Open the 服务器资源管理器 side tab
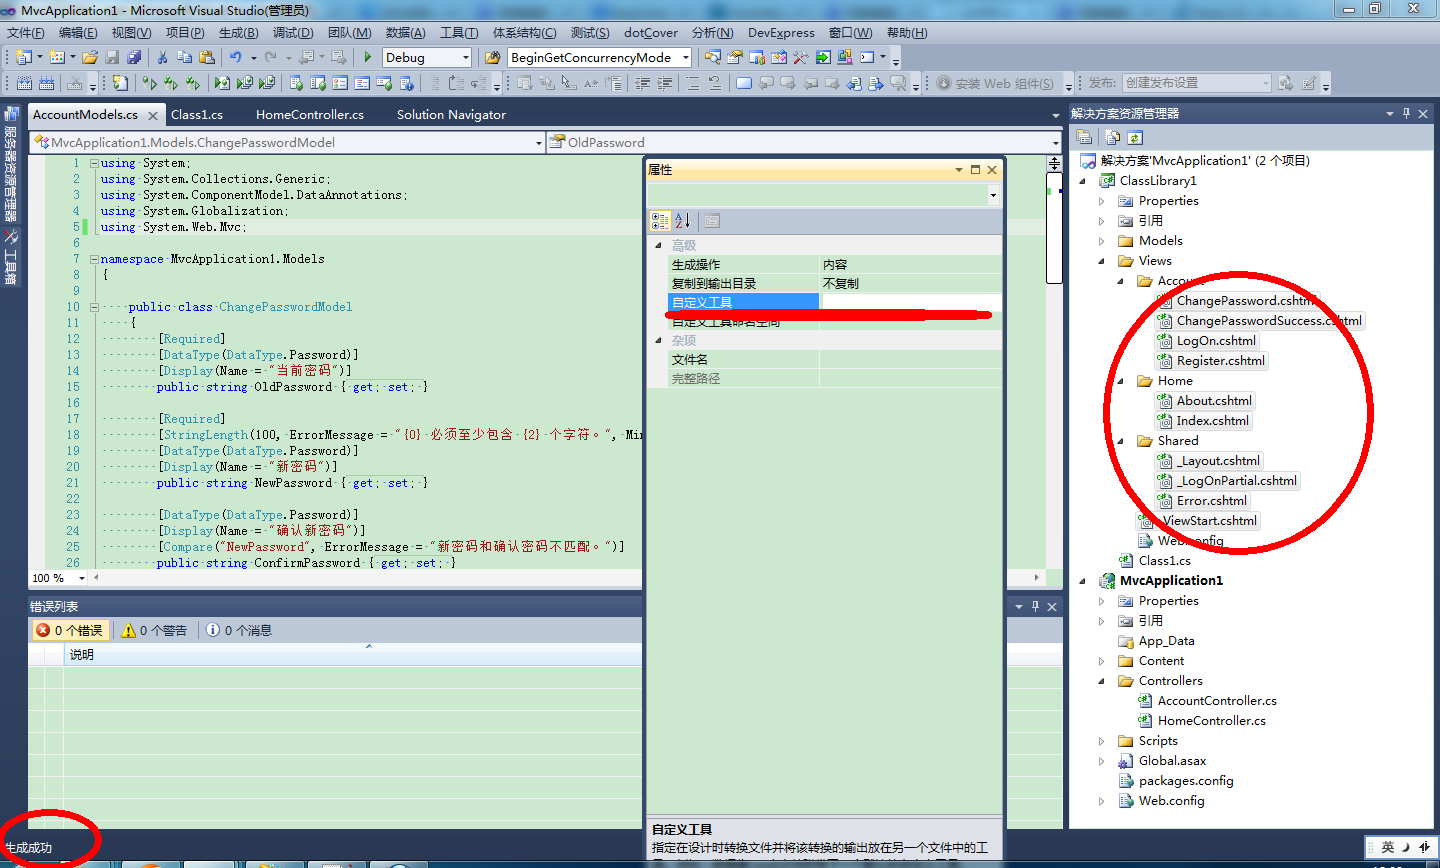 pyautogui.click(x=10, y=165)
